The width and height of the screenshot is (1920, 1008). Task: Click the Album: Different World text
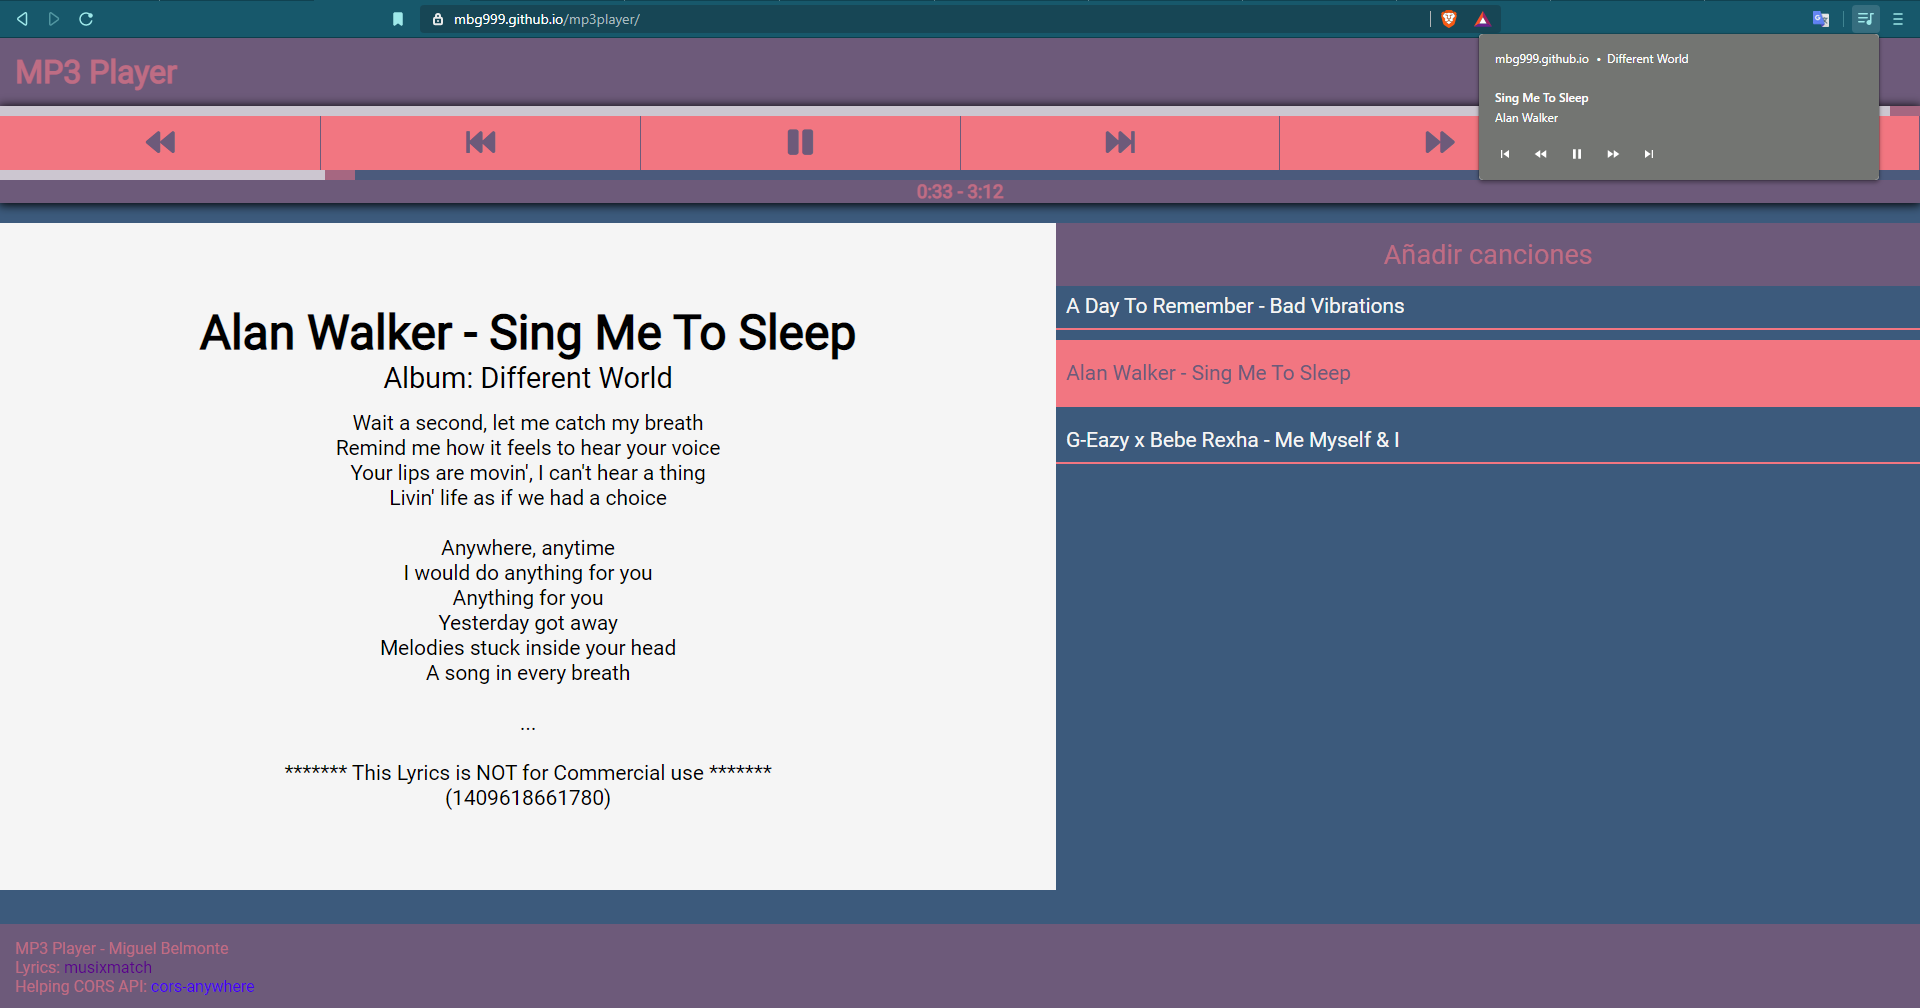(x=528, y=378)
